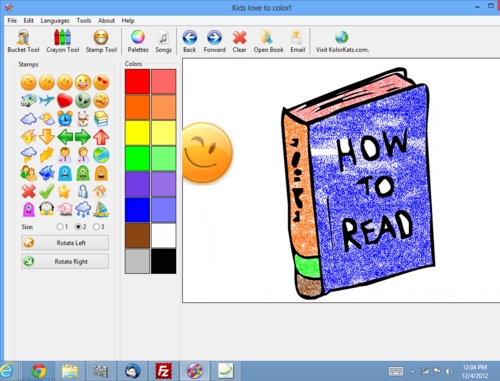The image size is (500, 381).
Task: Click the Rotate Right button
Action: point(65,261)
